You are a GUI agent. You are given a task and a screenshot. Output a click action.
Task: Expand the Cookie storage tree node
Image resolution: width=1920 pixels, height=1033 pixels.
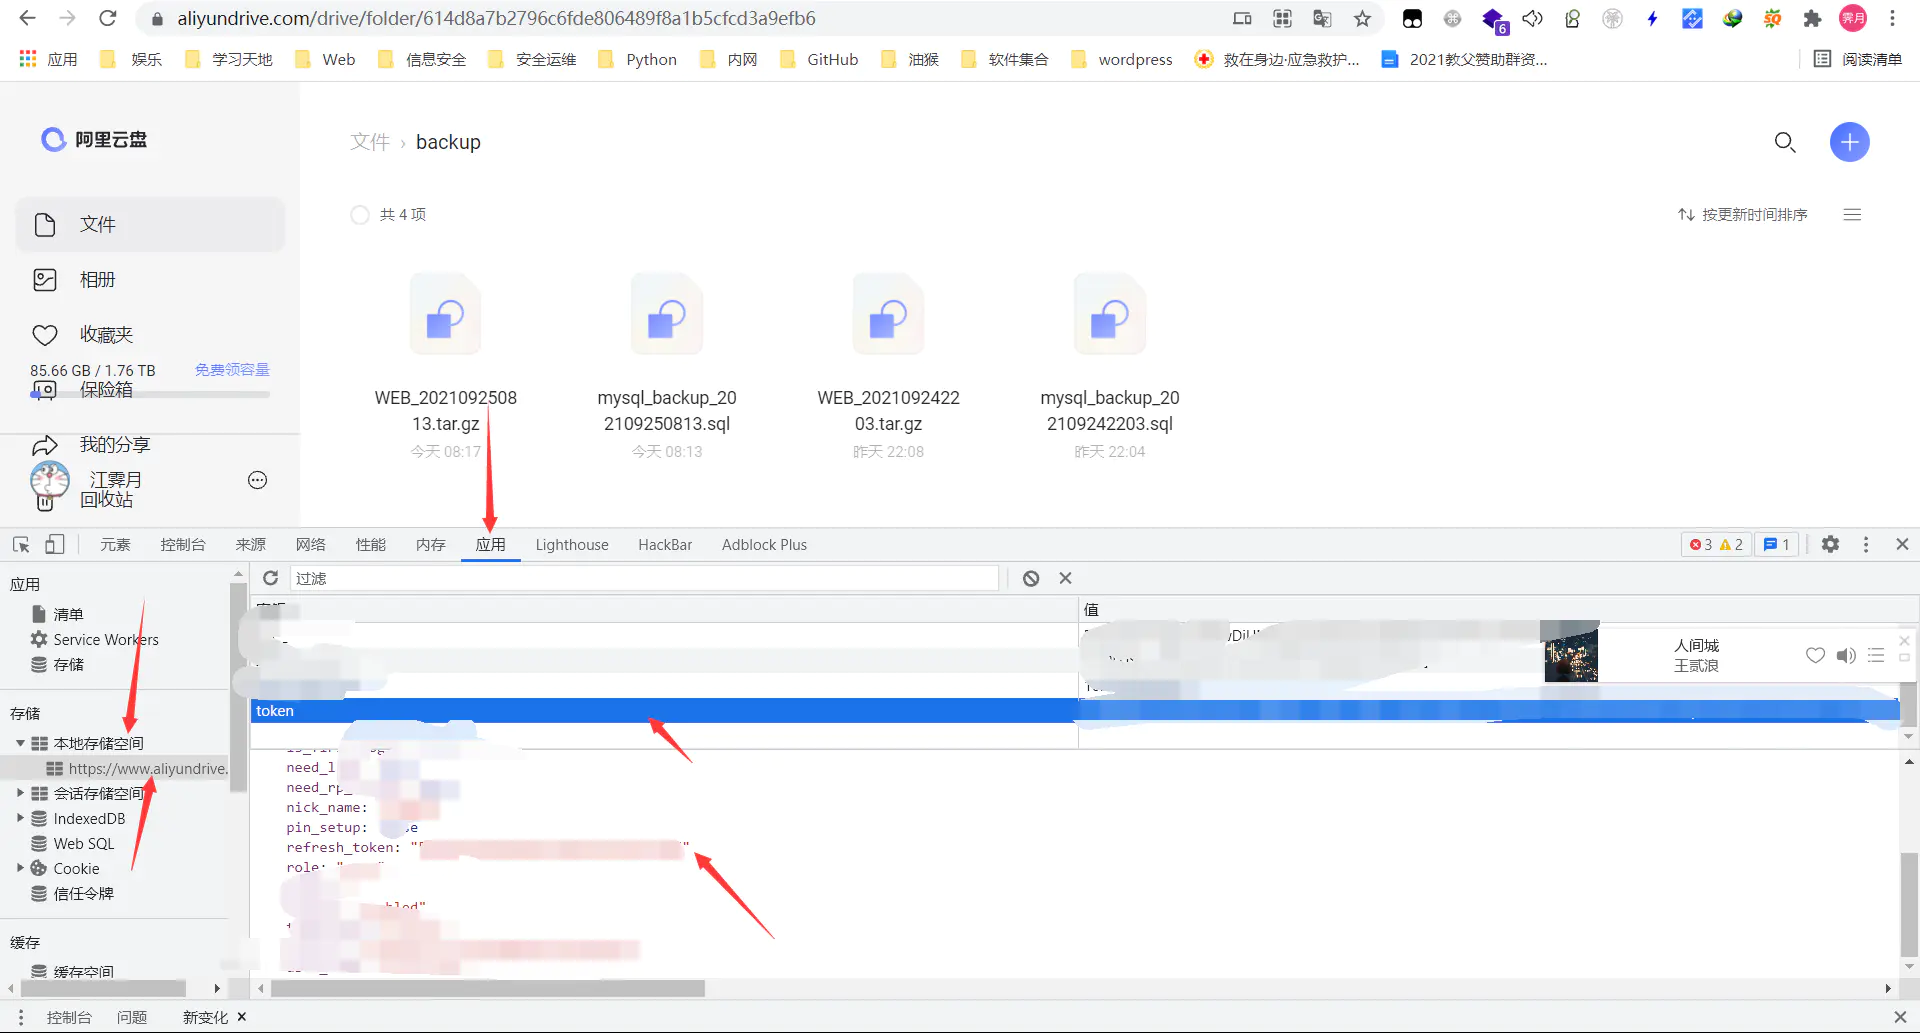click(20, 868)
